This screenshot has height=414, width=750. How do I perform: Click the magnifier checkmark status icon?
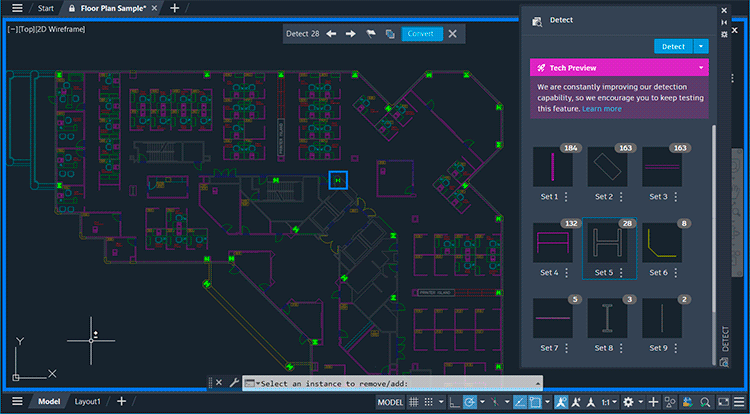[x=705, y=402]
